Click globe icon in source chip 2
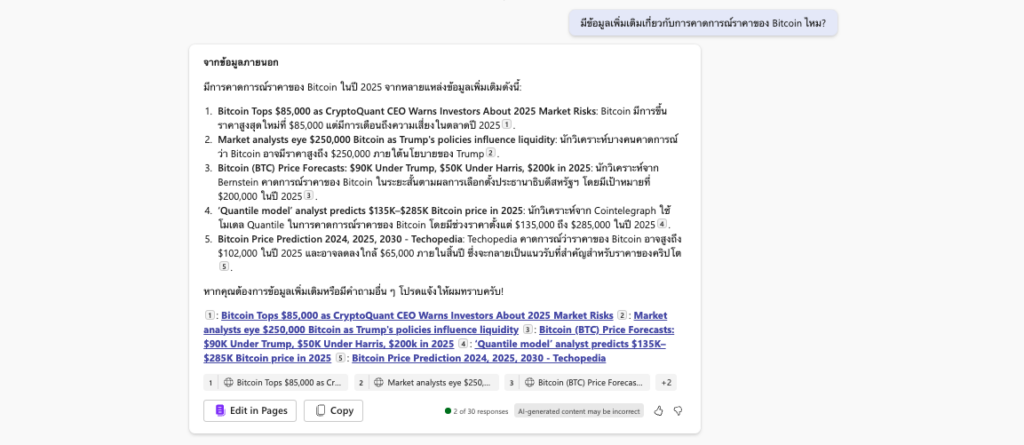1024x445 pixels. tap(379, 382)
